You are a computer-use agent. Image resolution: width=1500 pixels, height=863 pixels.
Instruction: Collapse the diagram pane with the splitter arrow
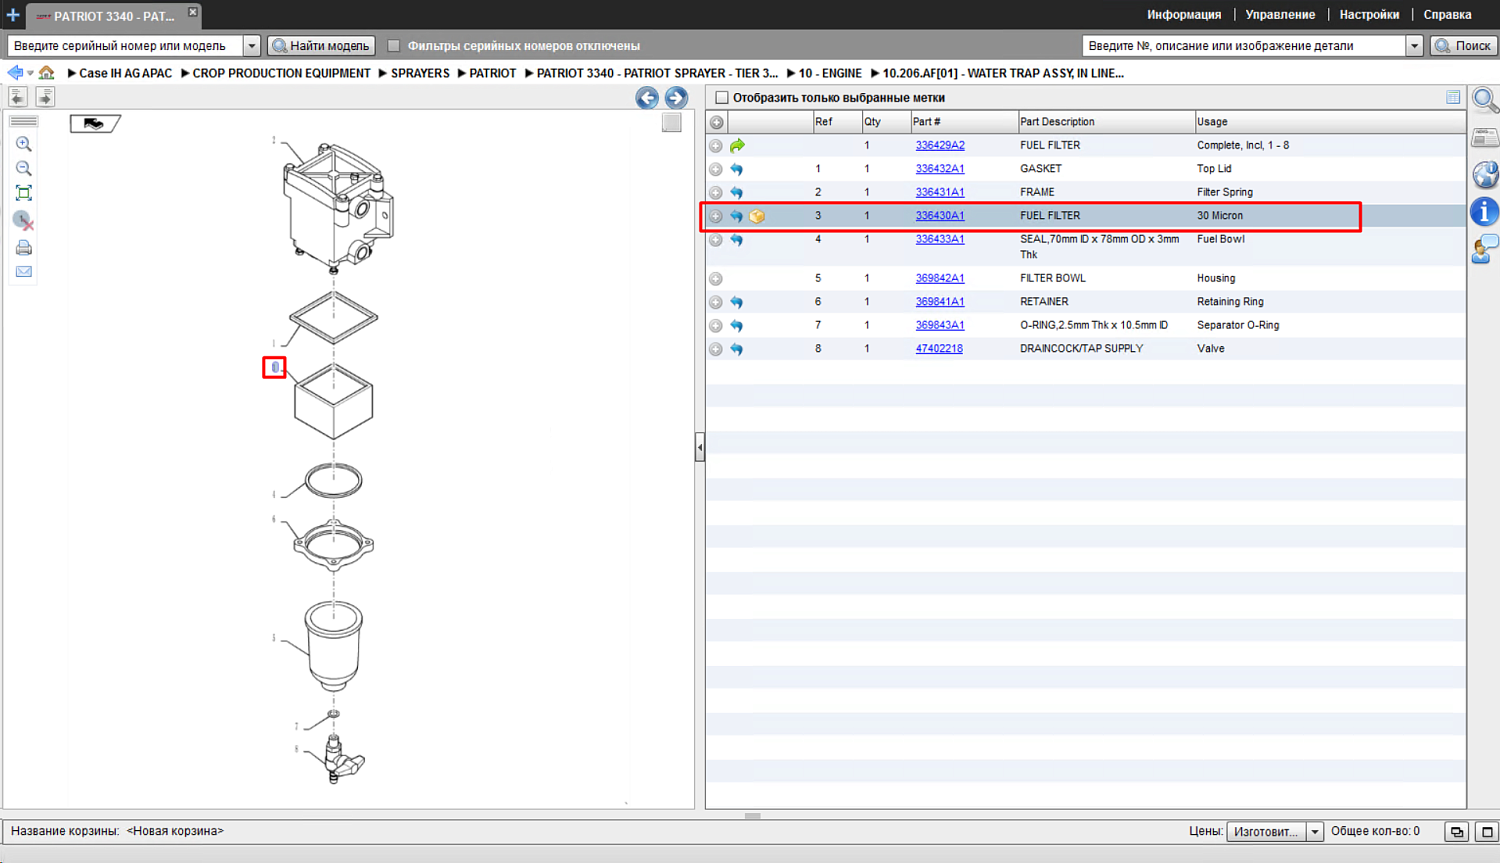coord(700,447)
